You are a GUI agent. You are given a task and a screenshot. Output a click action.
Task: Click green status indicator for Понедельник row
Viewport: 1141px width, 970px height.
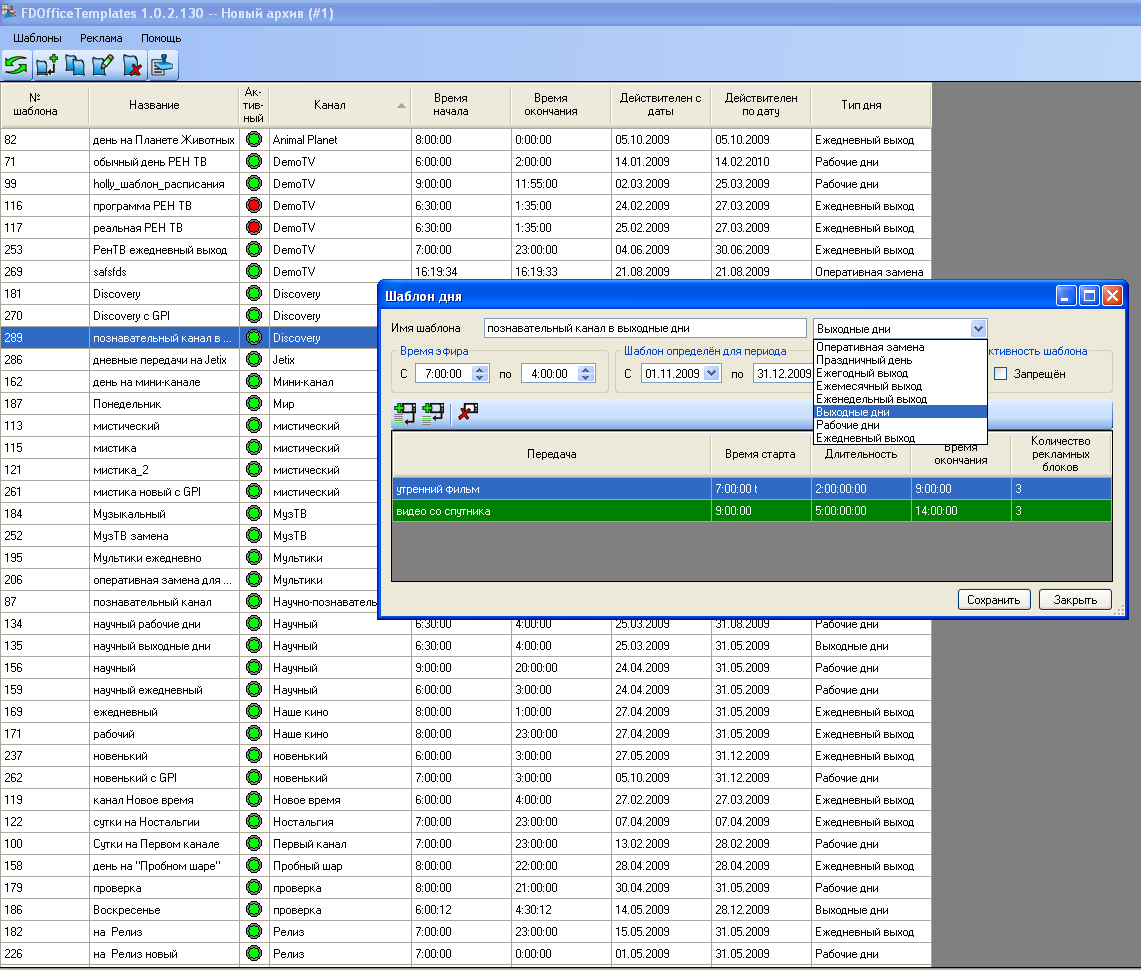254,404
